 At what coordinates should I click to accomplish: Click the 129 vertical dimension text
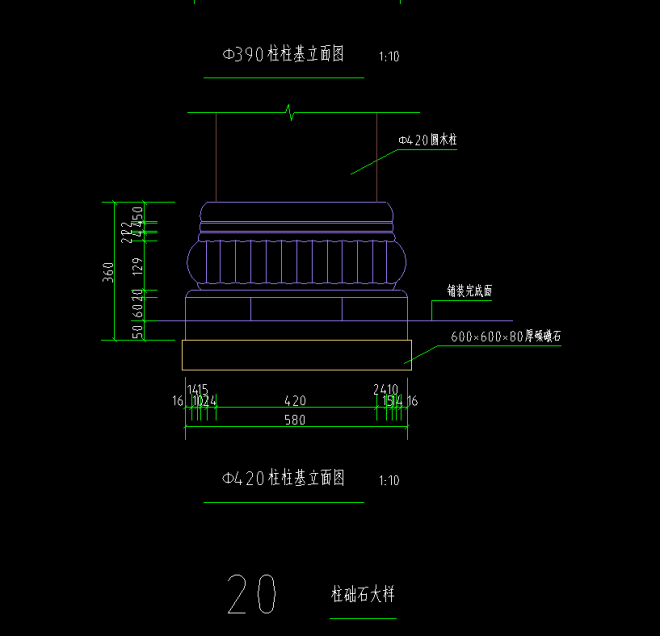(x=138, y=265)
